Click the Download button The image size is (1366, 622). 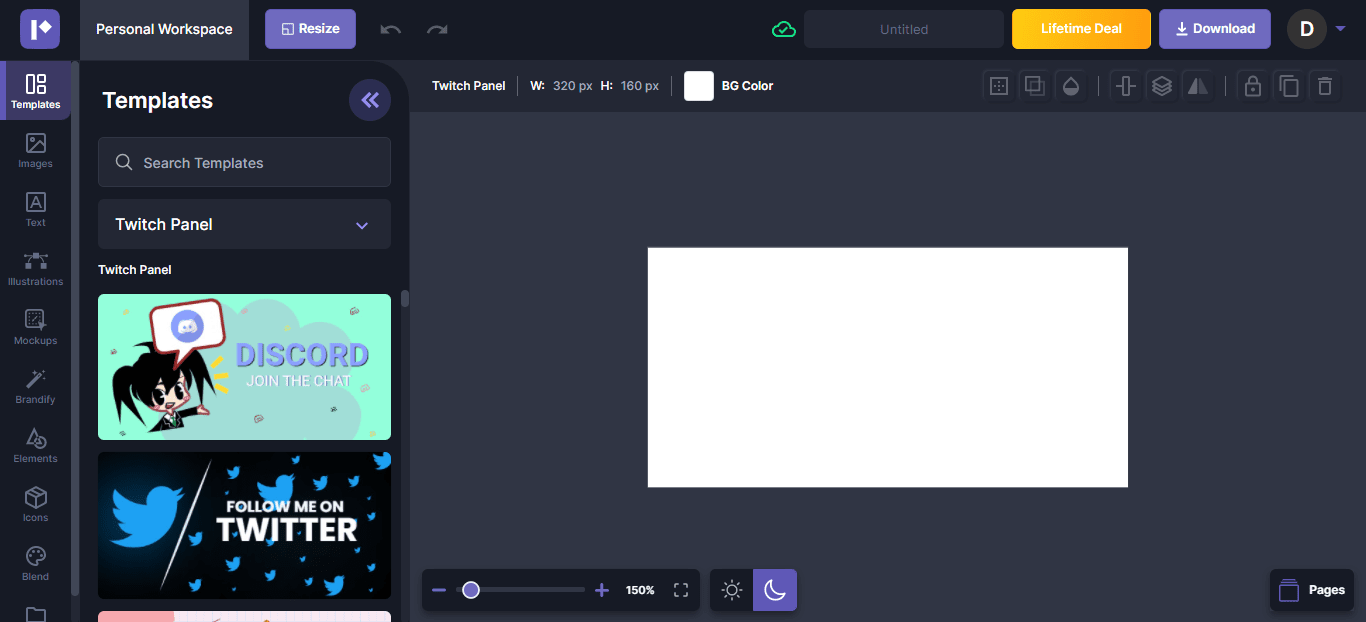[x=1214, y=29]
